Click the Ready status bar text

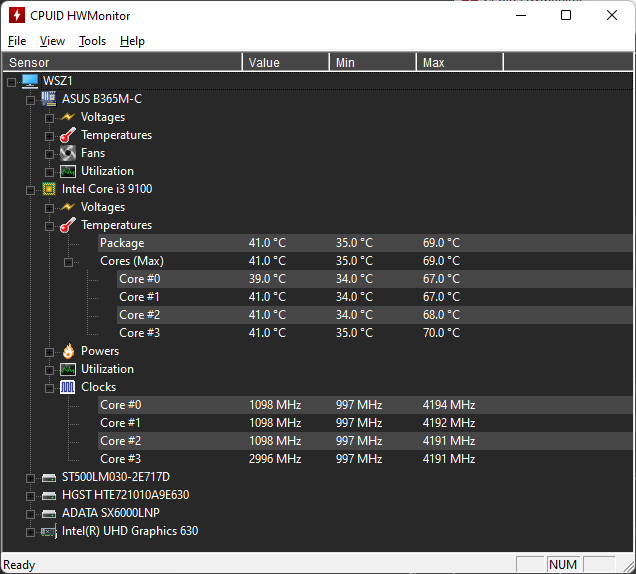pyautogui.click(x=19, y=565)
